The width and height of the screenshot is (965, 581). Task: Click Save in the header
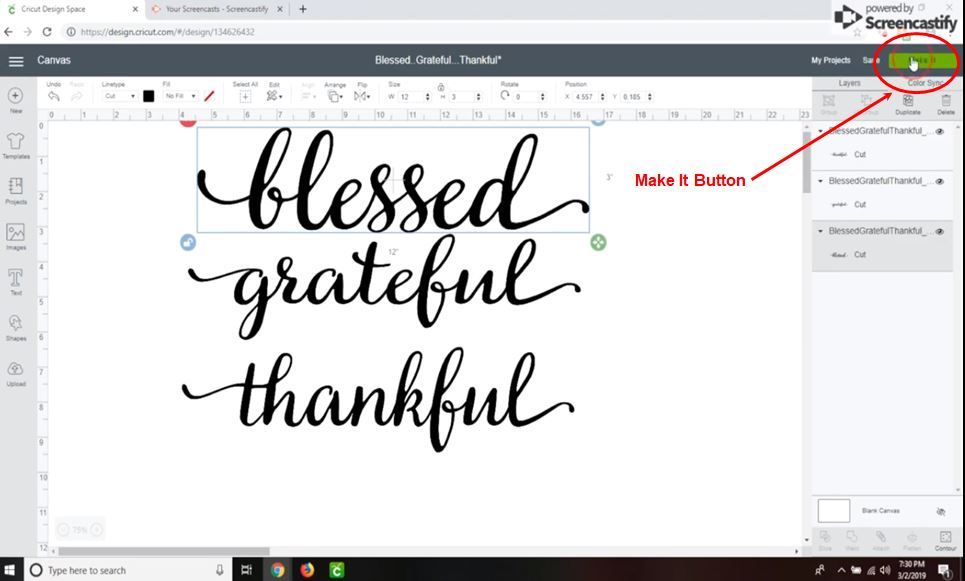(x=871, y=60)
